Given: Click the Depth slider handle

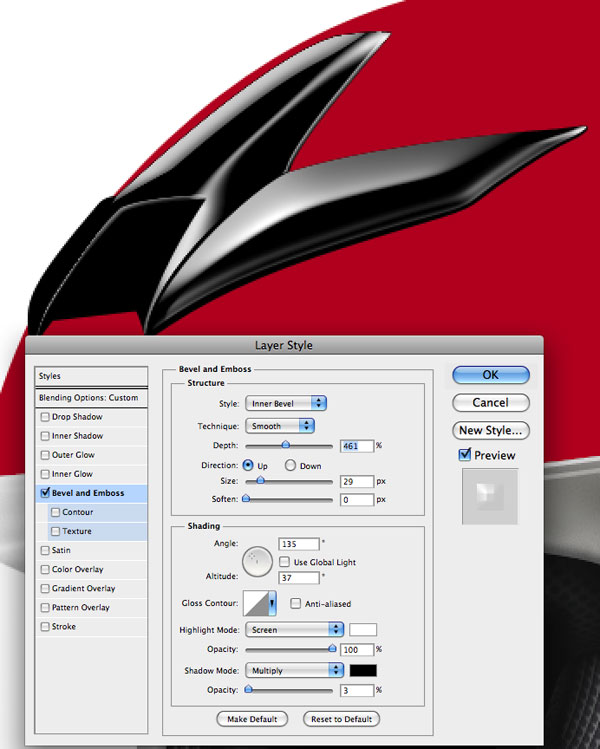Looking at the screenshot, I should (x=286, y=445).
